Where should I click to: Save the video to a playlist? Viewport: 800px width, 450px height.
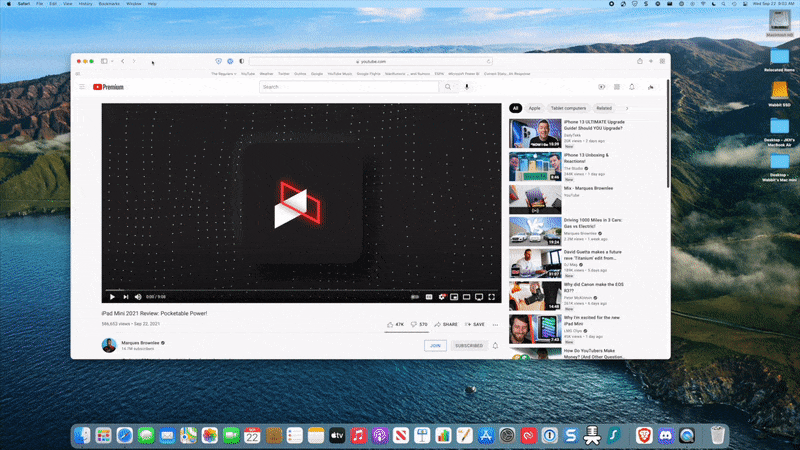[474, 324]
